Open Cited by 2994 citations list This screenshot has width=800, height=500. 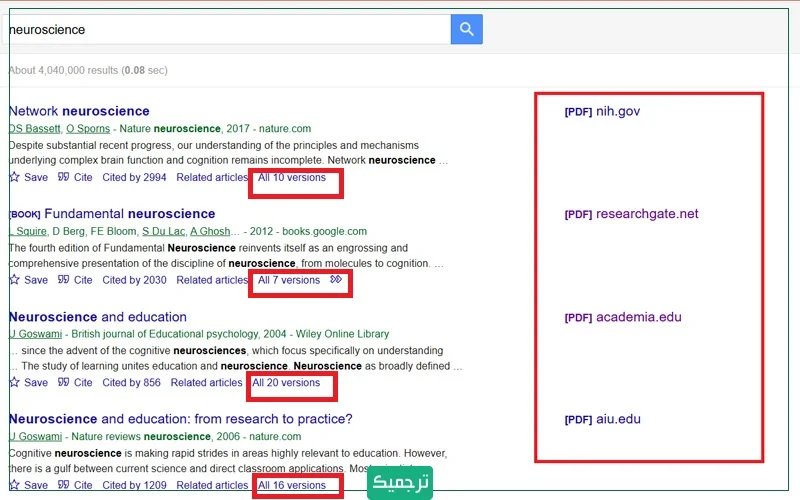tap(134, 178)
